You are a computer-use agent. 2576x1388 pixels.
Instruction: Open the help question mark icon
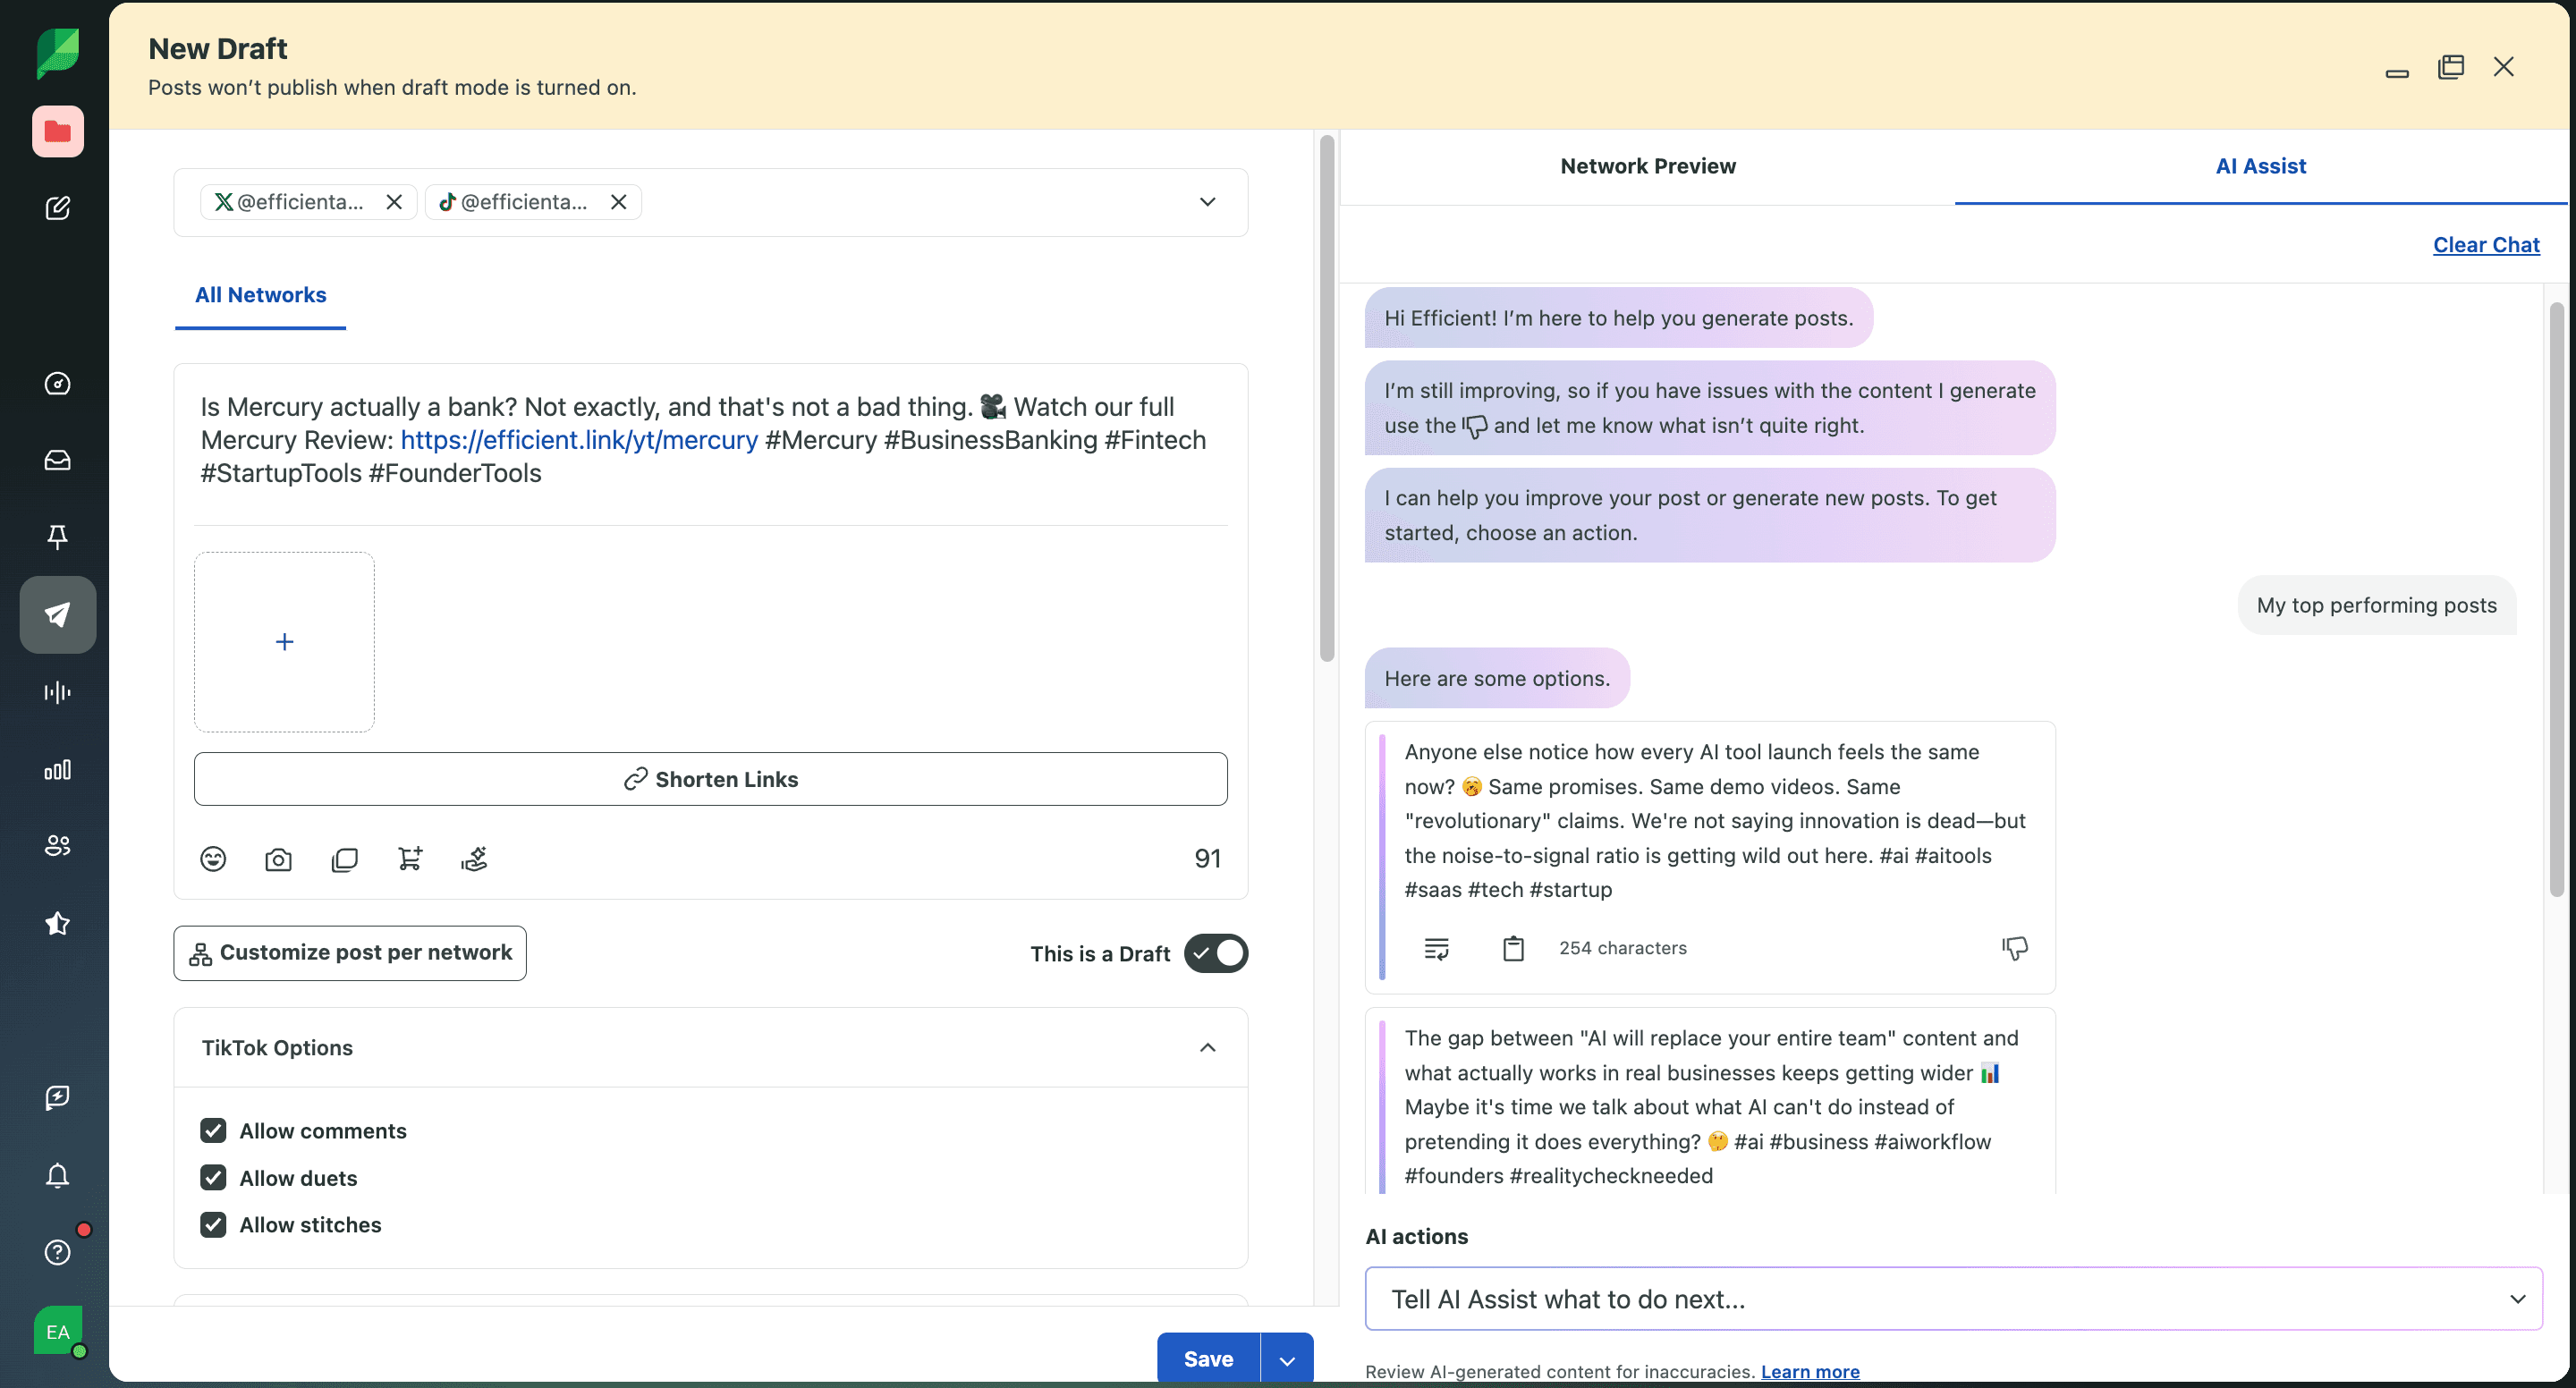pyautogui.click(x=57, y=1252)
